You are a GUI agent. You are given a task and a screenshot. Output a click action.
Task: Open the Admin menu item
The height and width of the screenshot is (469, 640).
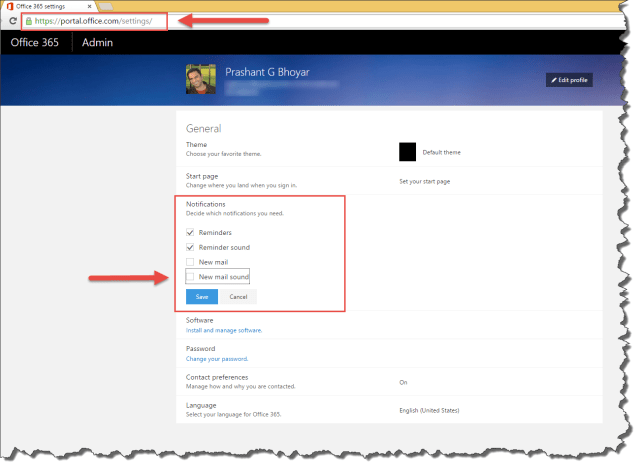(x=97, y=43)
